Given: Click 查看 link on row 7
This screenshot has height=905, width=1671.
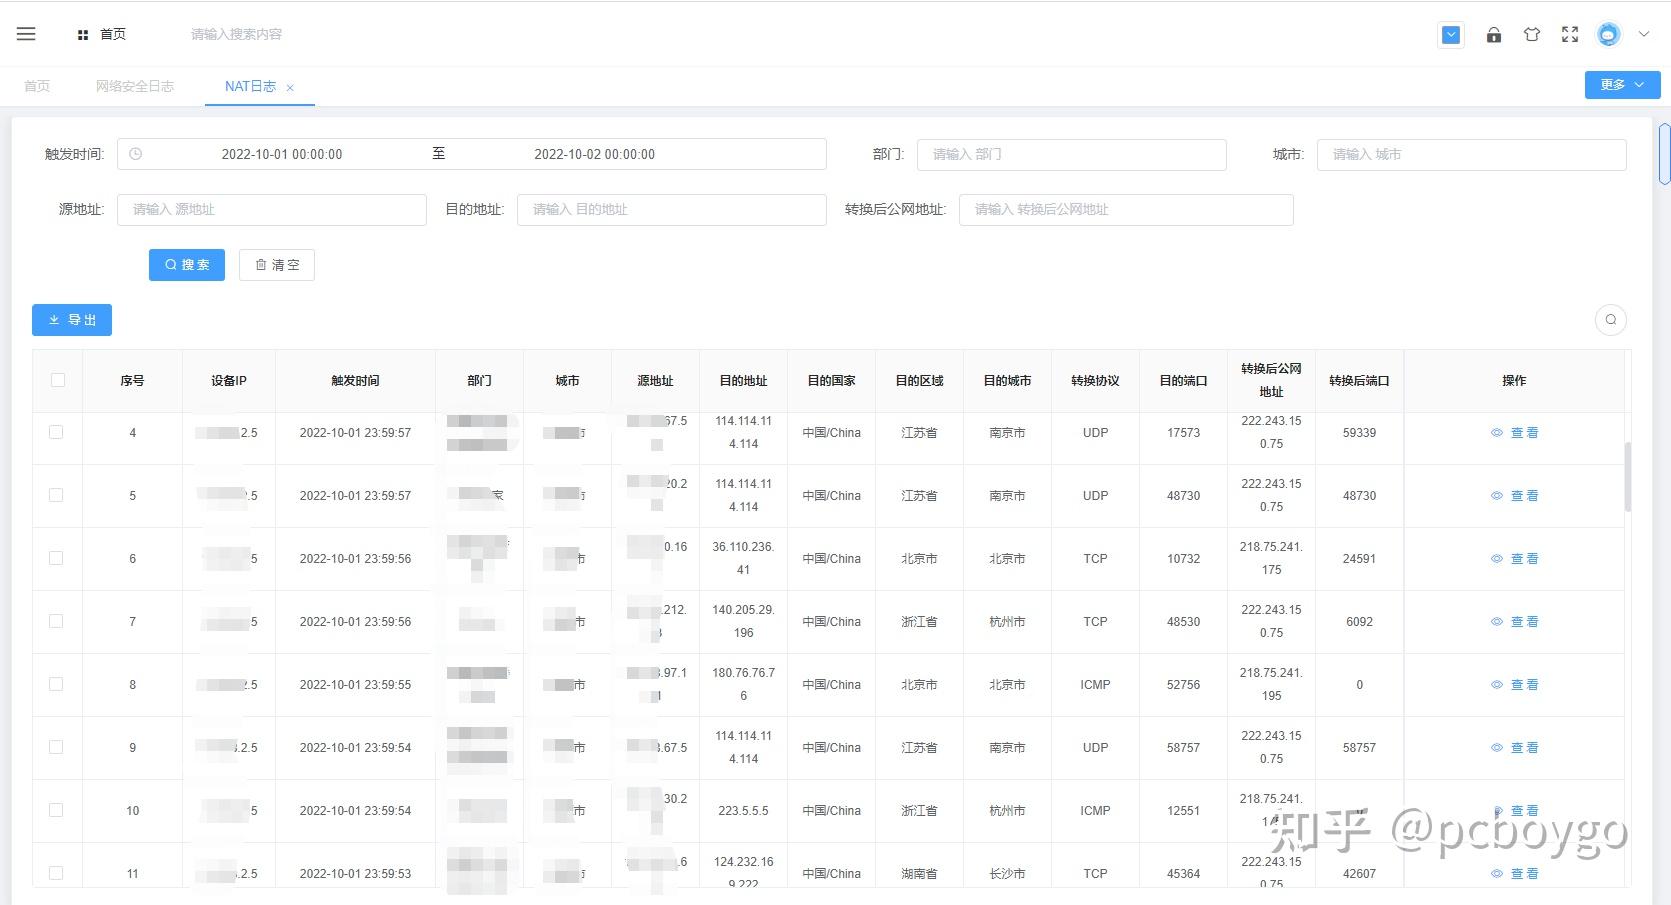Looking at the screenshot, I should point(1524,621).
